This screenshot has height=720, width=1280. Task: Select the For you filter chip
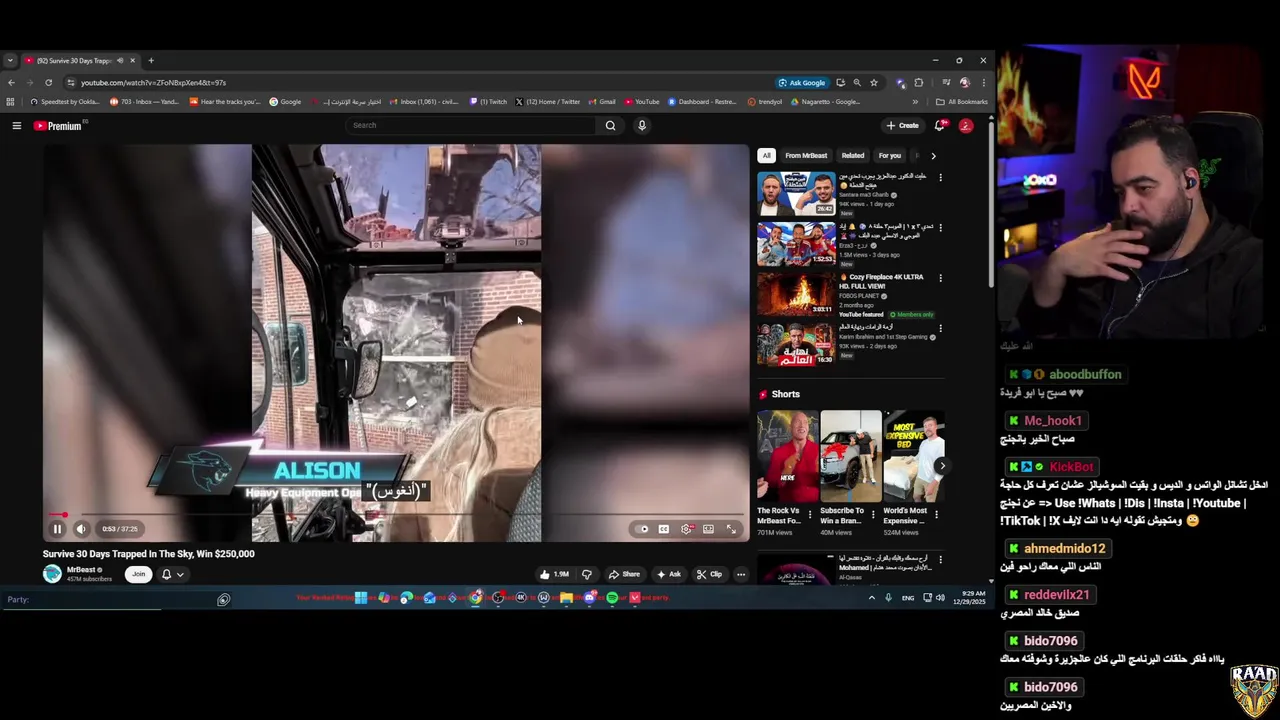(x=890, y=155)
